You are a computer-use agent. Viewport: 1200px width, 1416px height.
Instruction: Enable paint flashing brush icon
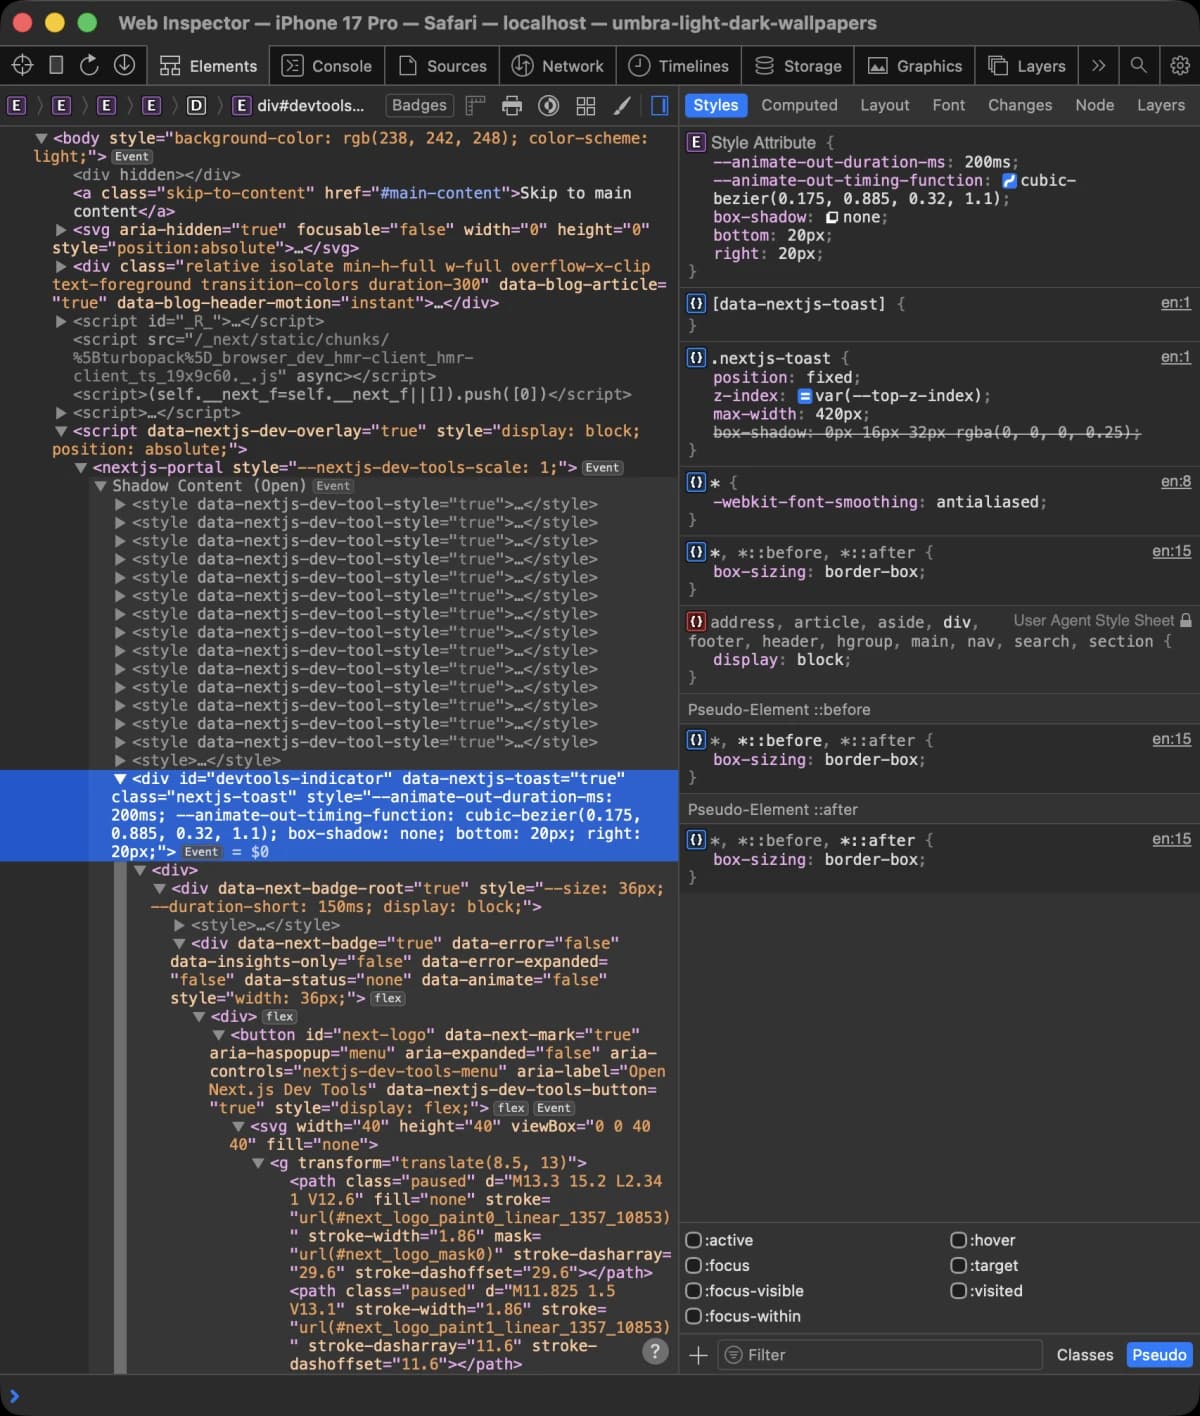click(x=622, y=105)
